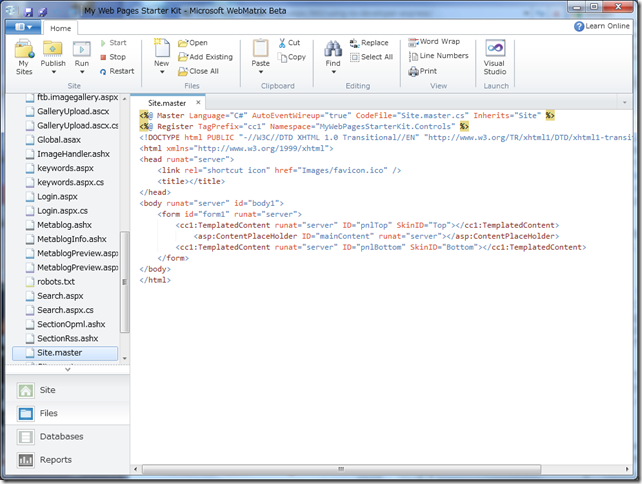
Task: Expand the Publish dropdown arrow
Action: coord(53,72)
